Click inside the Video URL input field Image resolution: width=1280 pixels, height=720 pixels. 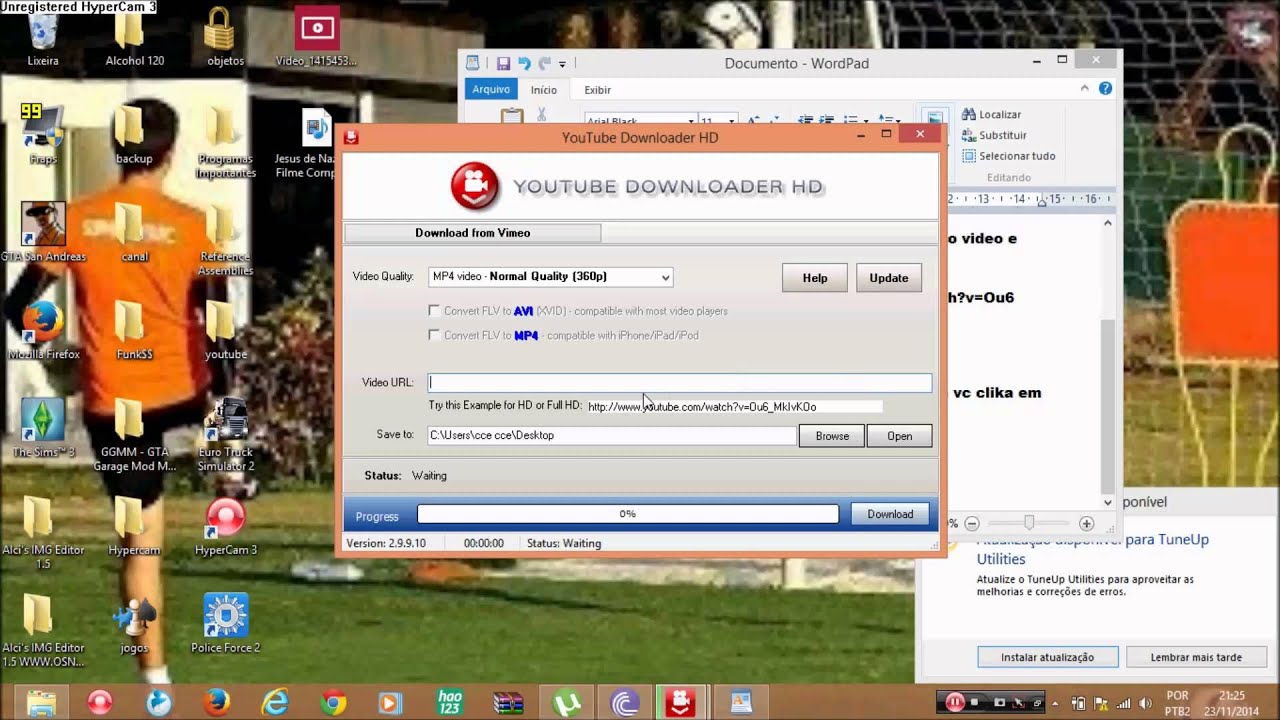pyautogui.click(x=680, y=382)
